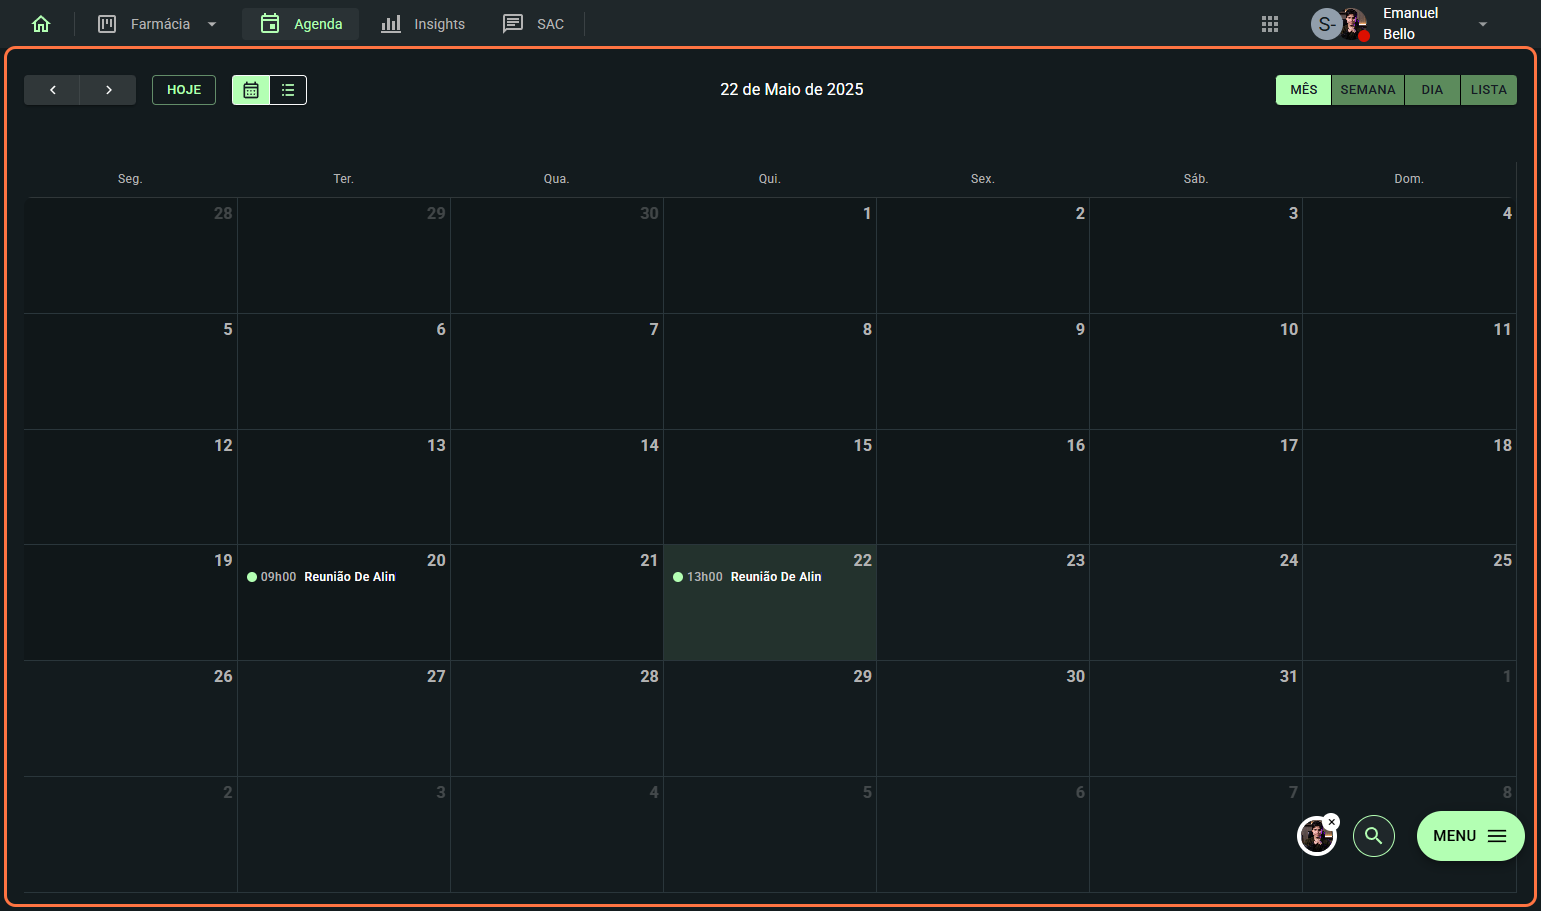Screen dimensions: 1541x911
Task: Open the apps grid icon
Action: coord(1270,24)
